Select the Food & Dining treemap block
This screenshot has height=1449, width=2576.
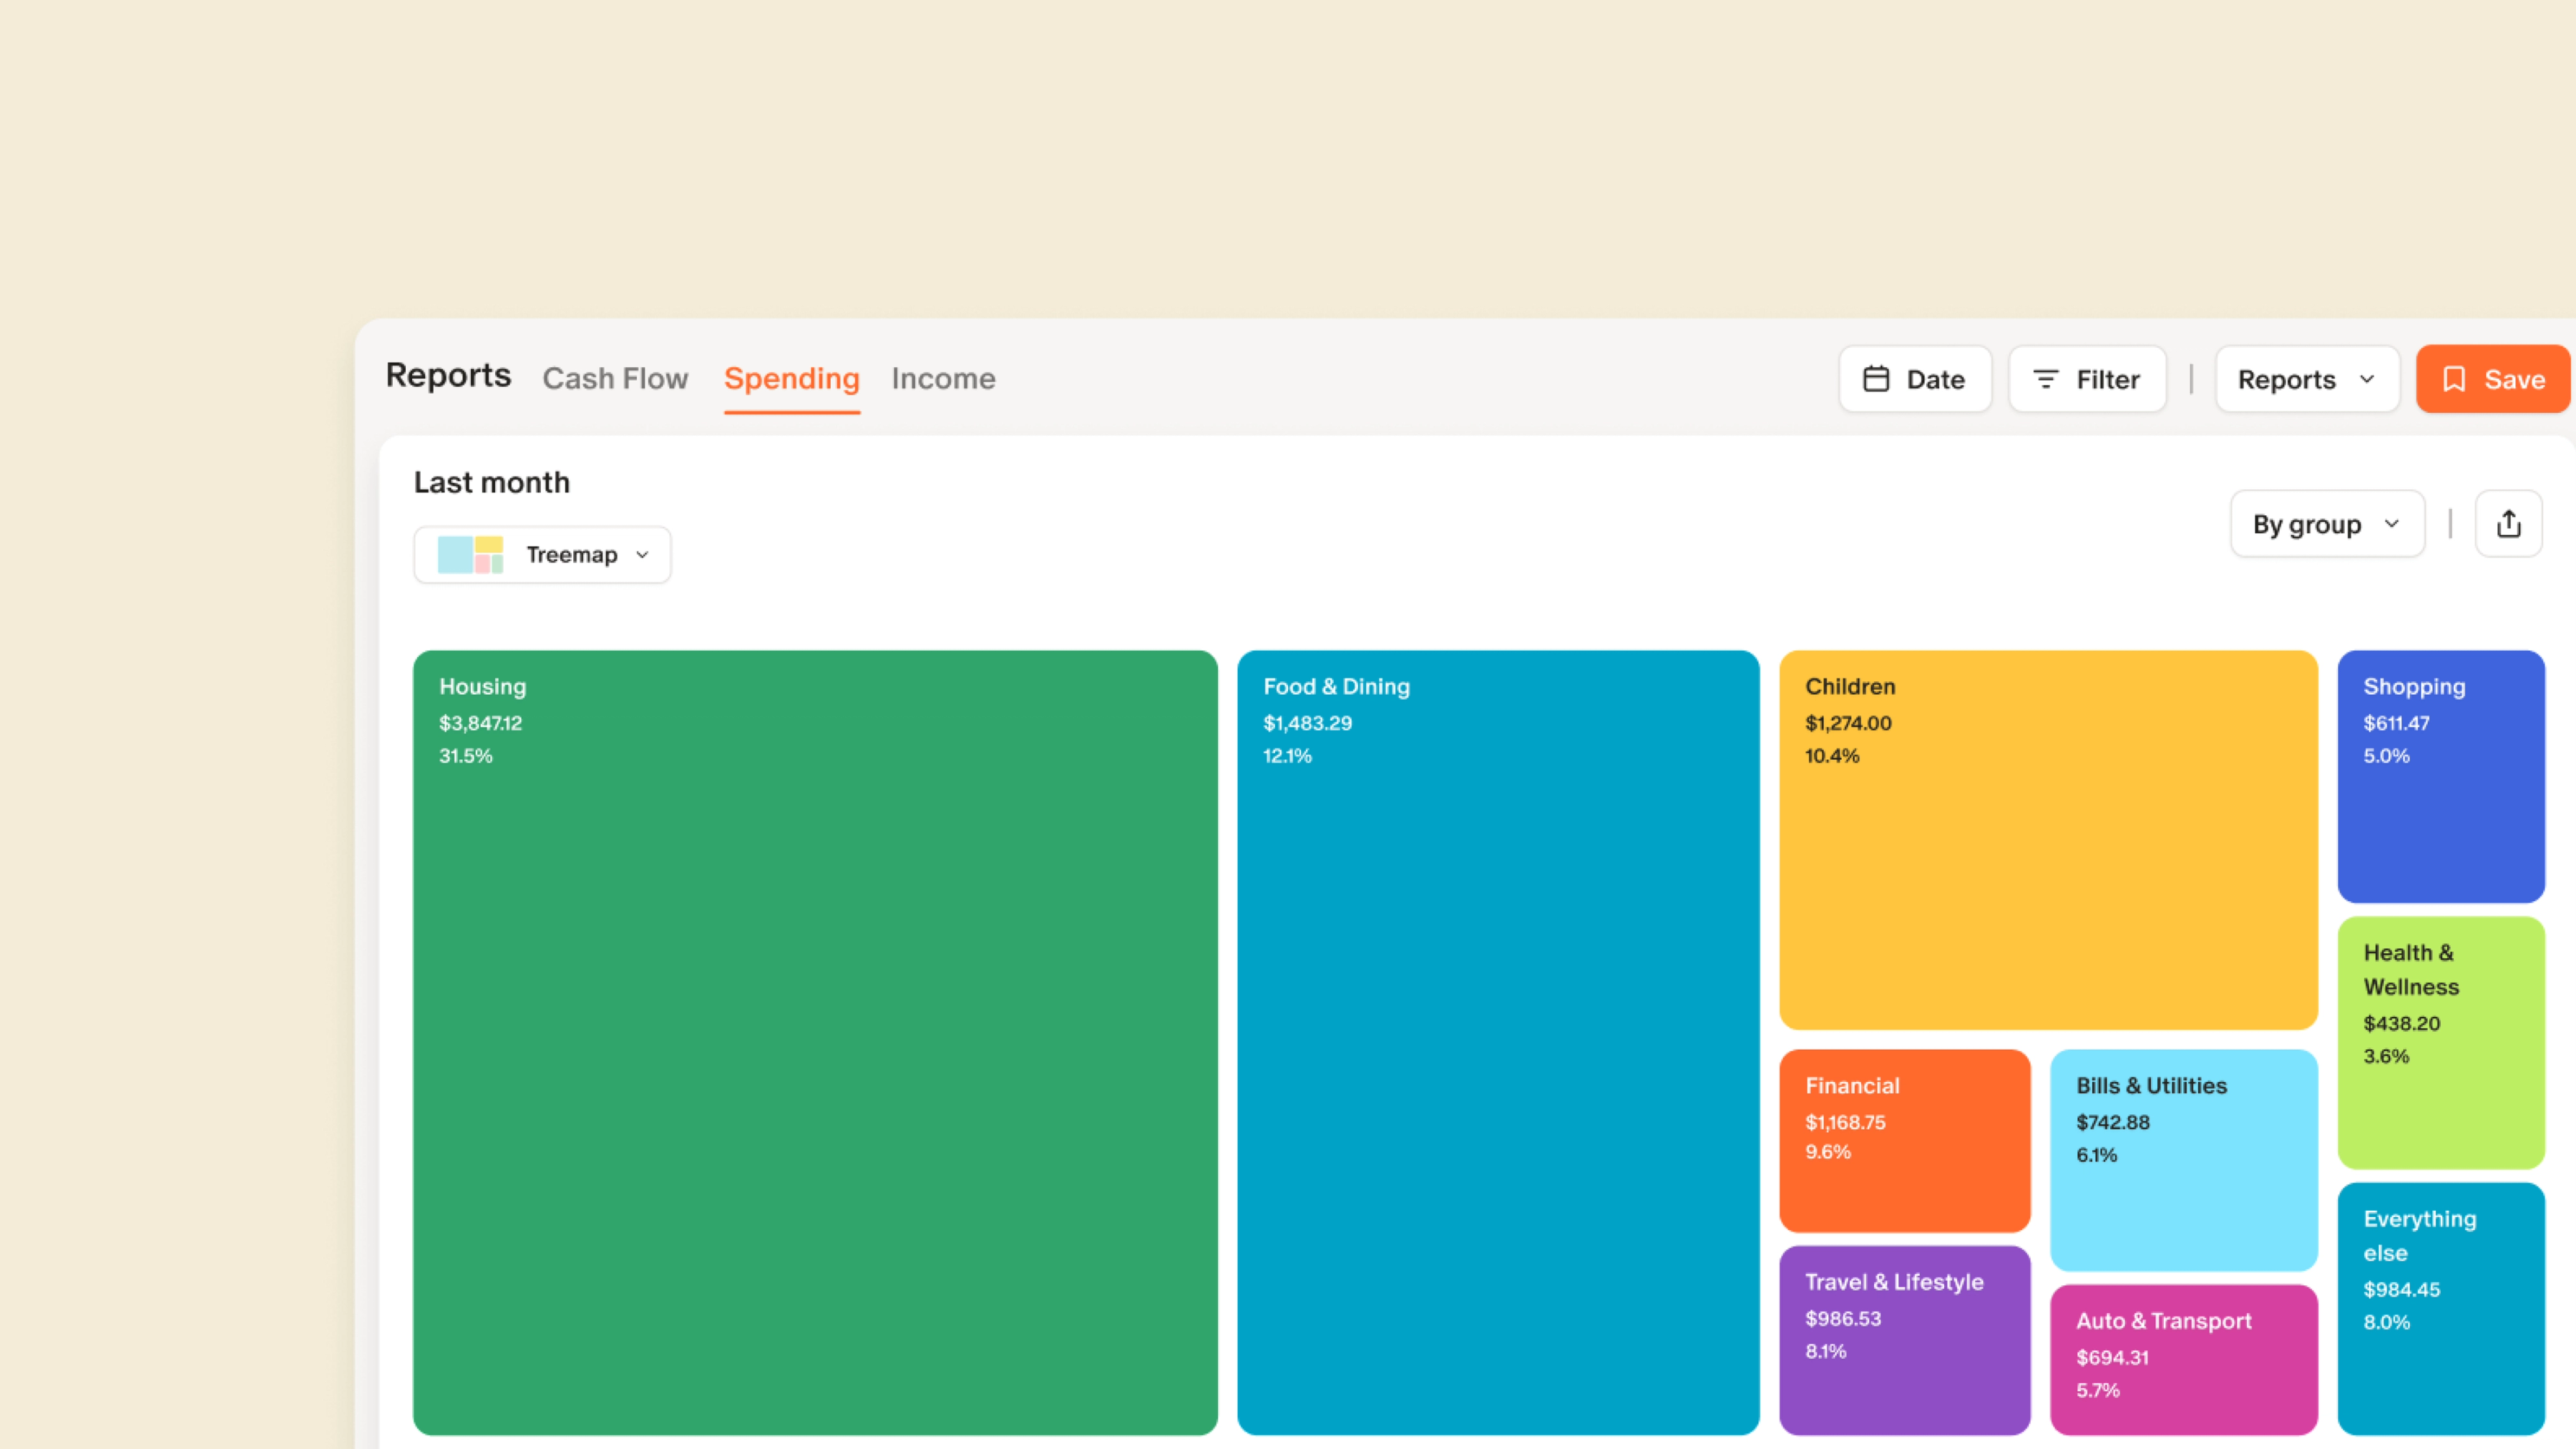(x=1498, y=1042)
